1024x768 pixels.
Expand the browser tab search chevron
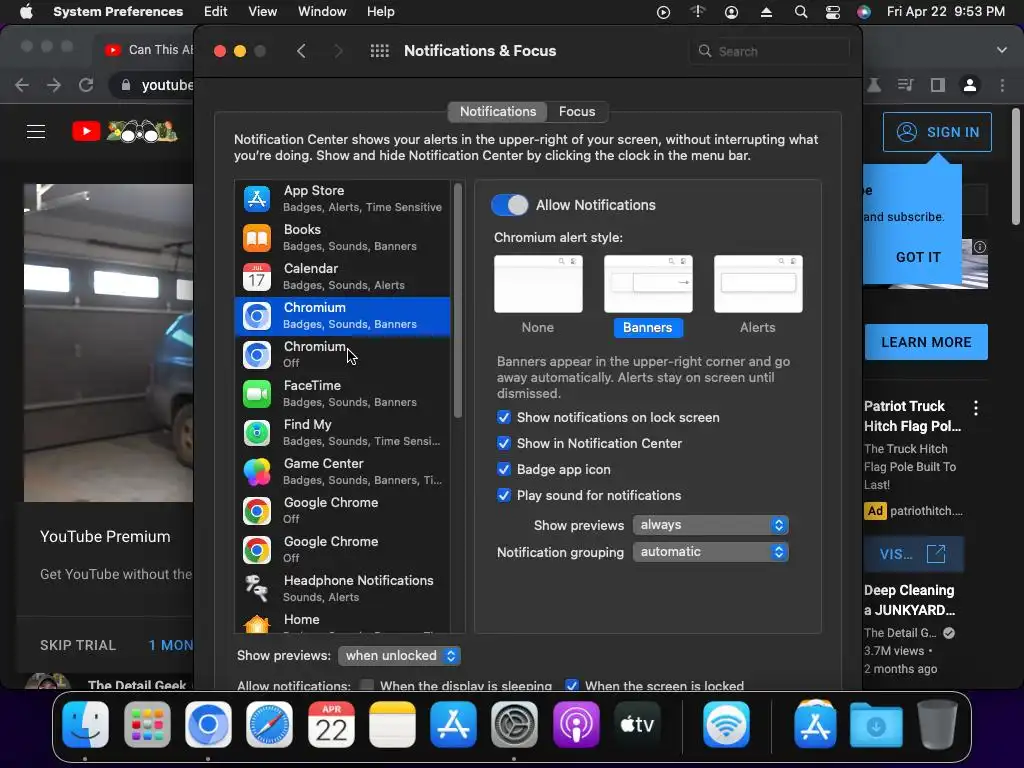(x=1002, y=50)
